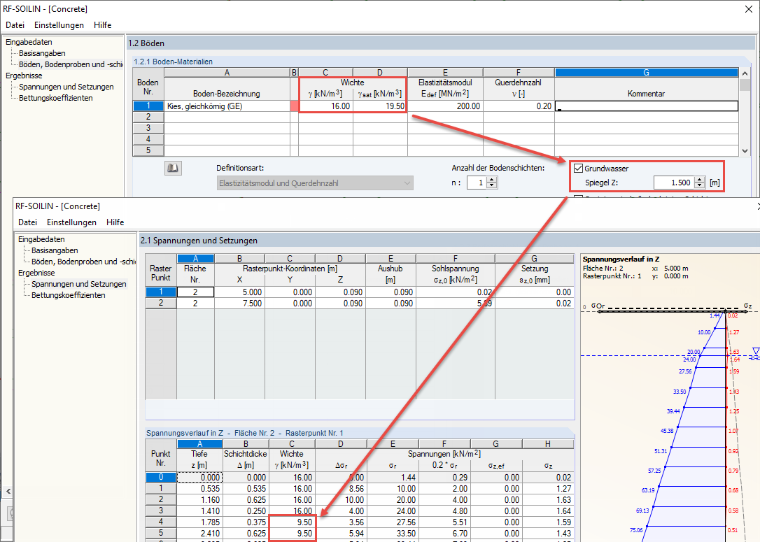Select Böden, Bodenproben entry in front window tree
760x542 pixels.
click(83, 261)
